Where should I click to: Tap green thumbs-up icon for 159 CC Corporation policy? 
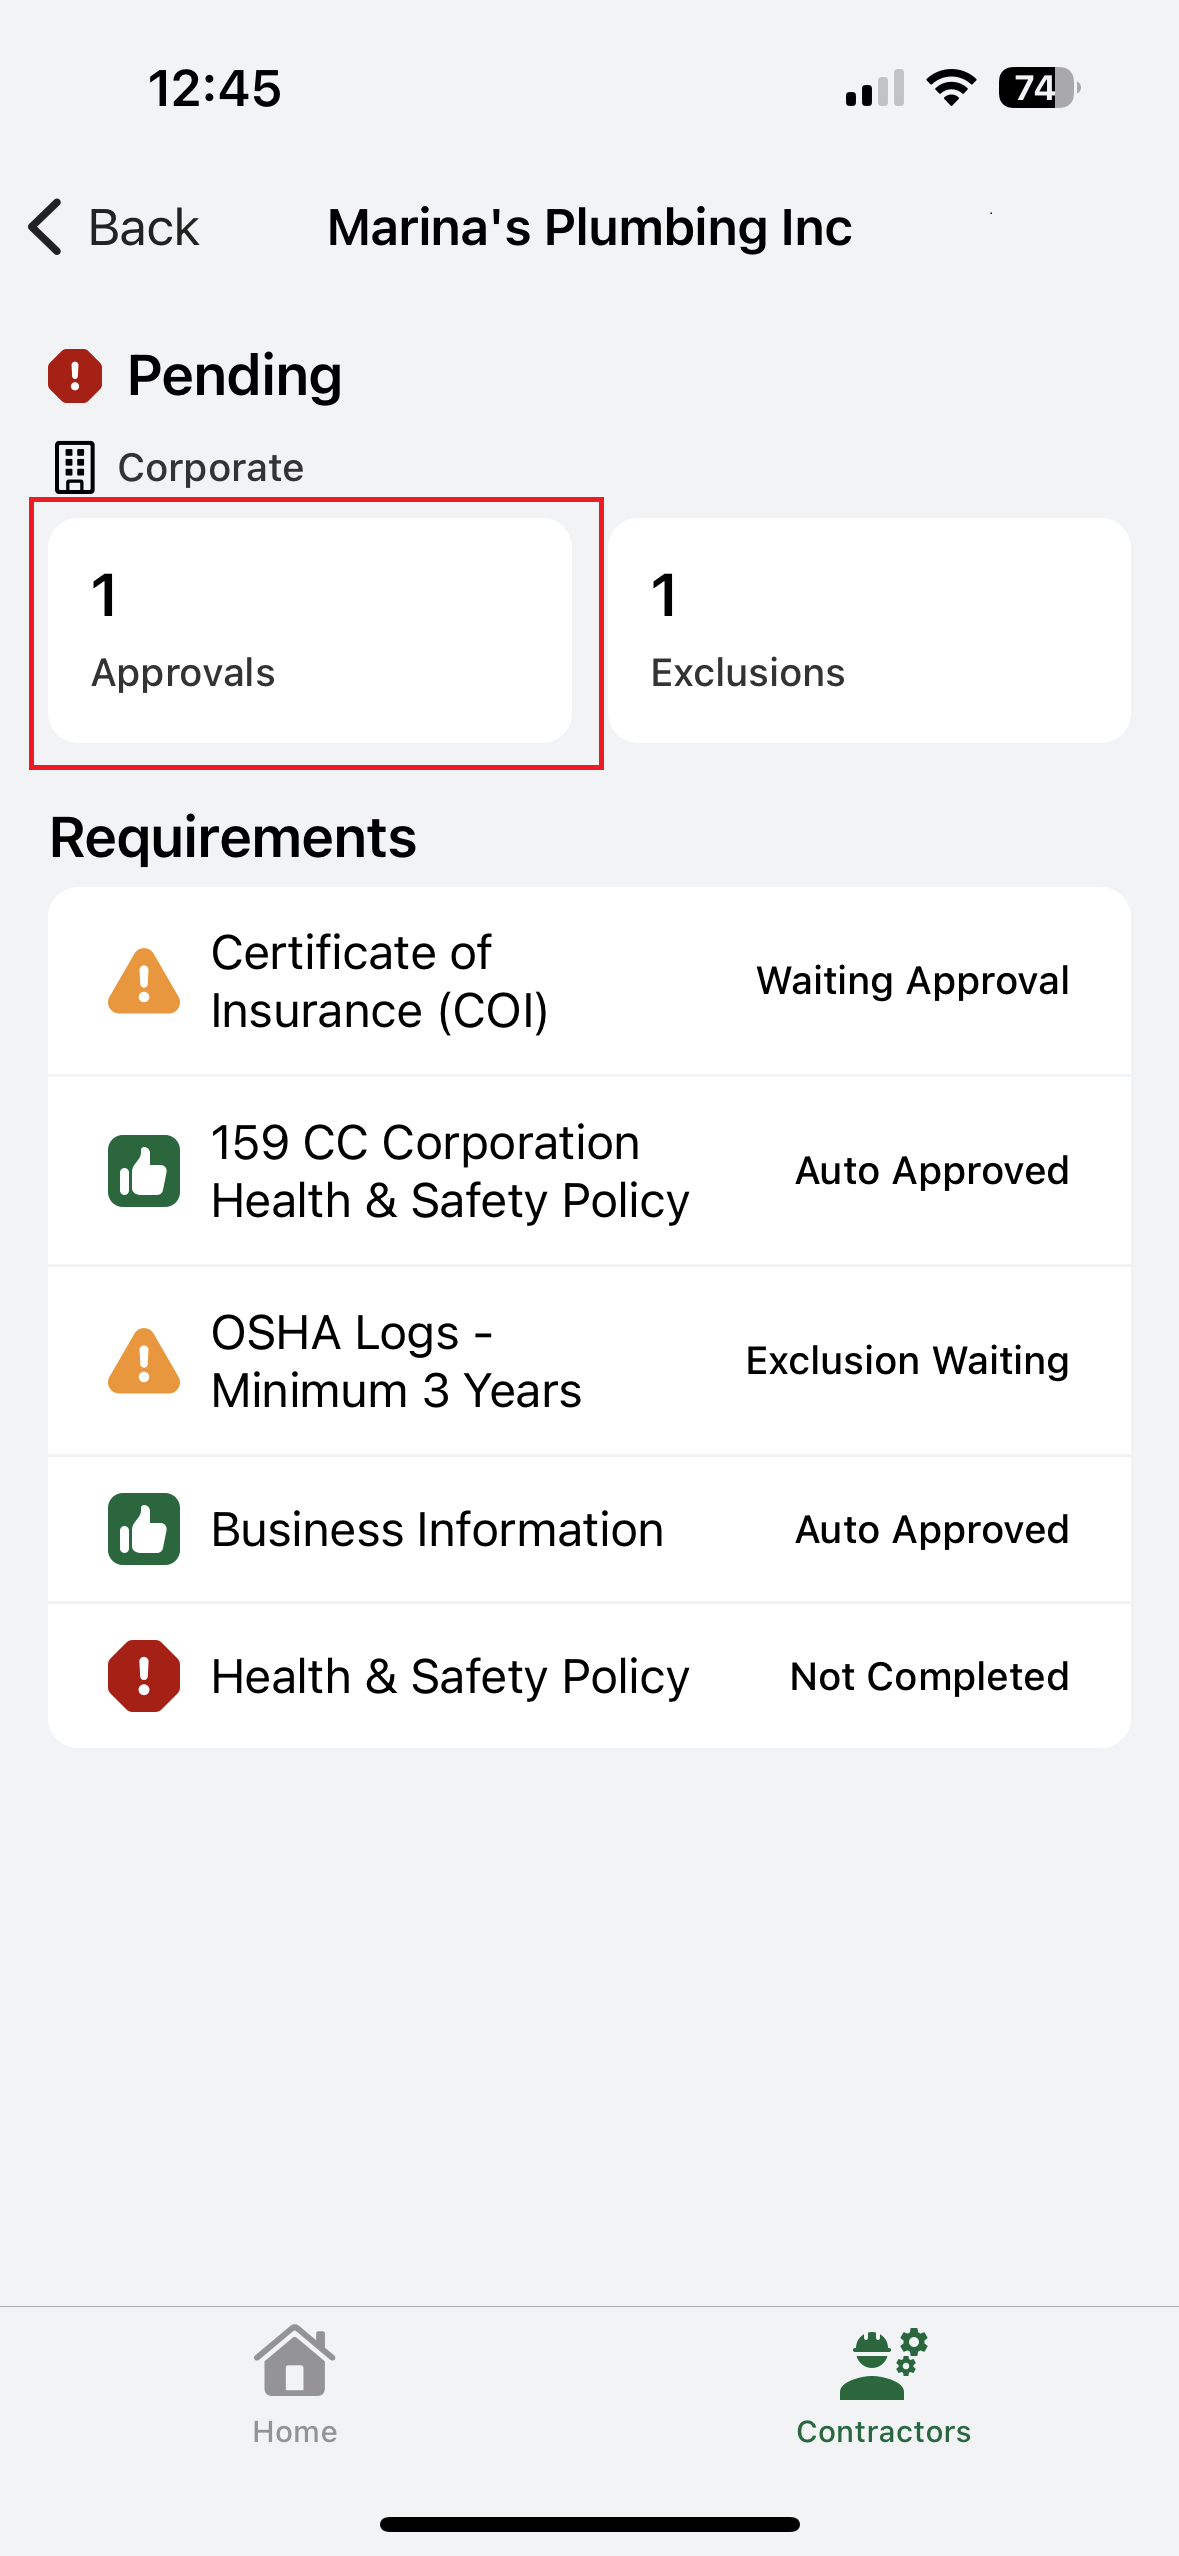click(144, 1171)
